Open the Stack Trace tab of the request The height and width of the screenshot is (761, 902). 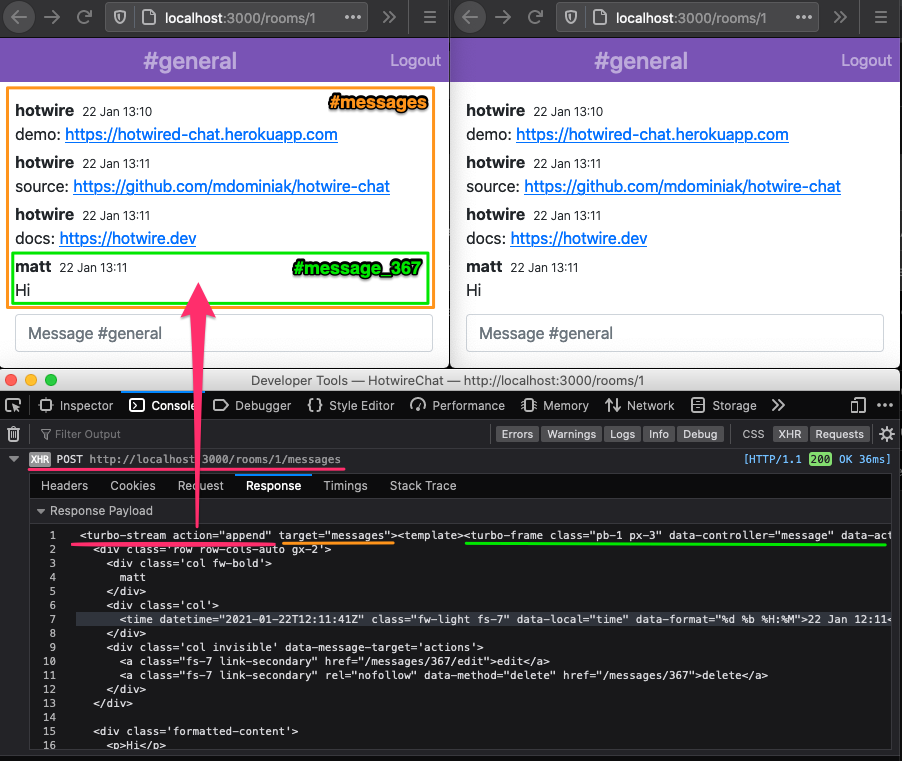click(x=423, y=486)
